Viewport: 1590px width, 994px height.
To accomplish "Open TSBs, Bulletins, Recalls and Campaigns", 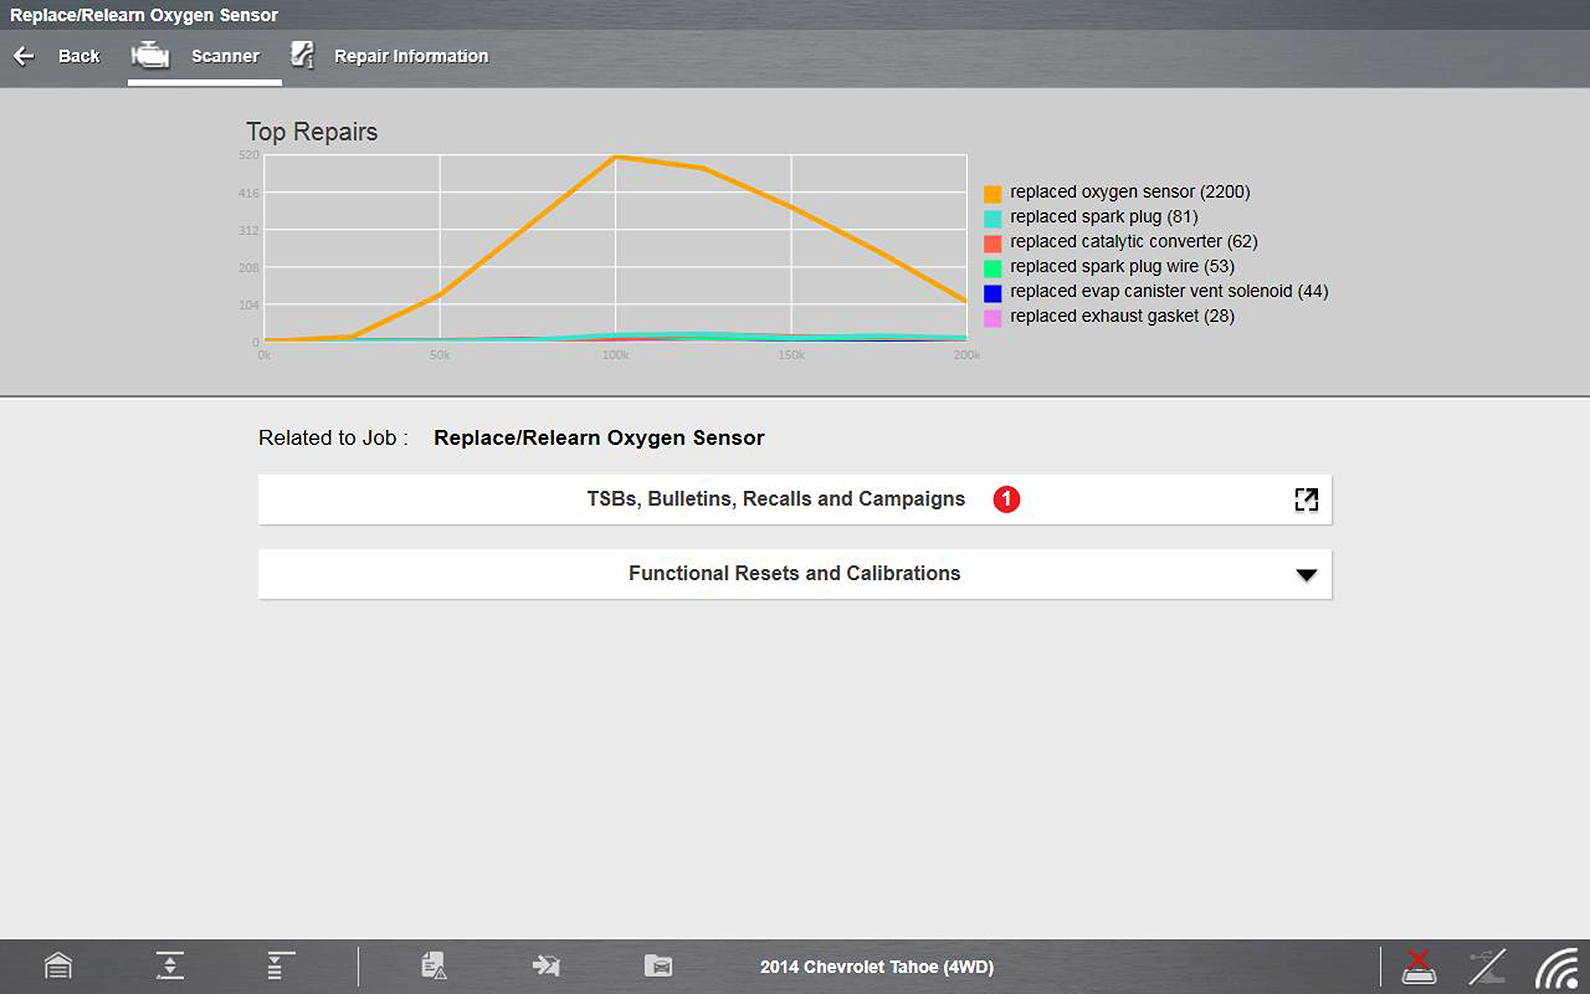I will pos(775,499).
